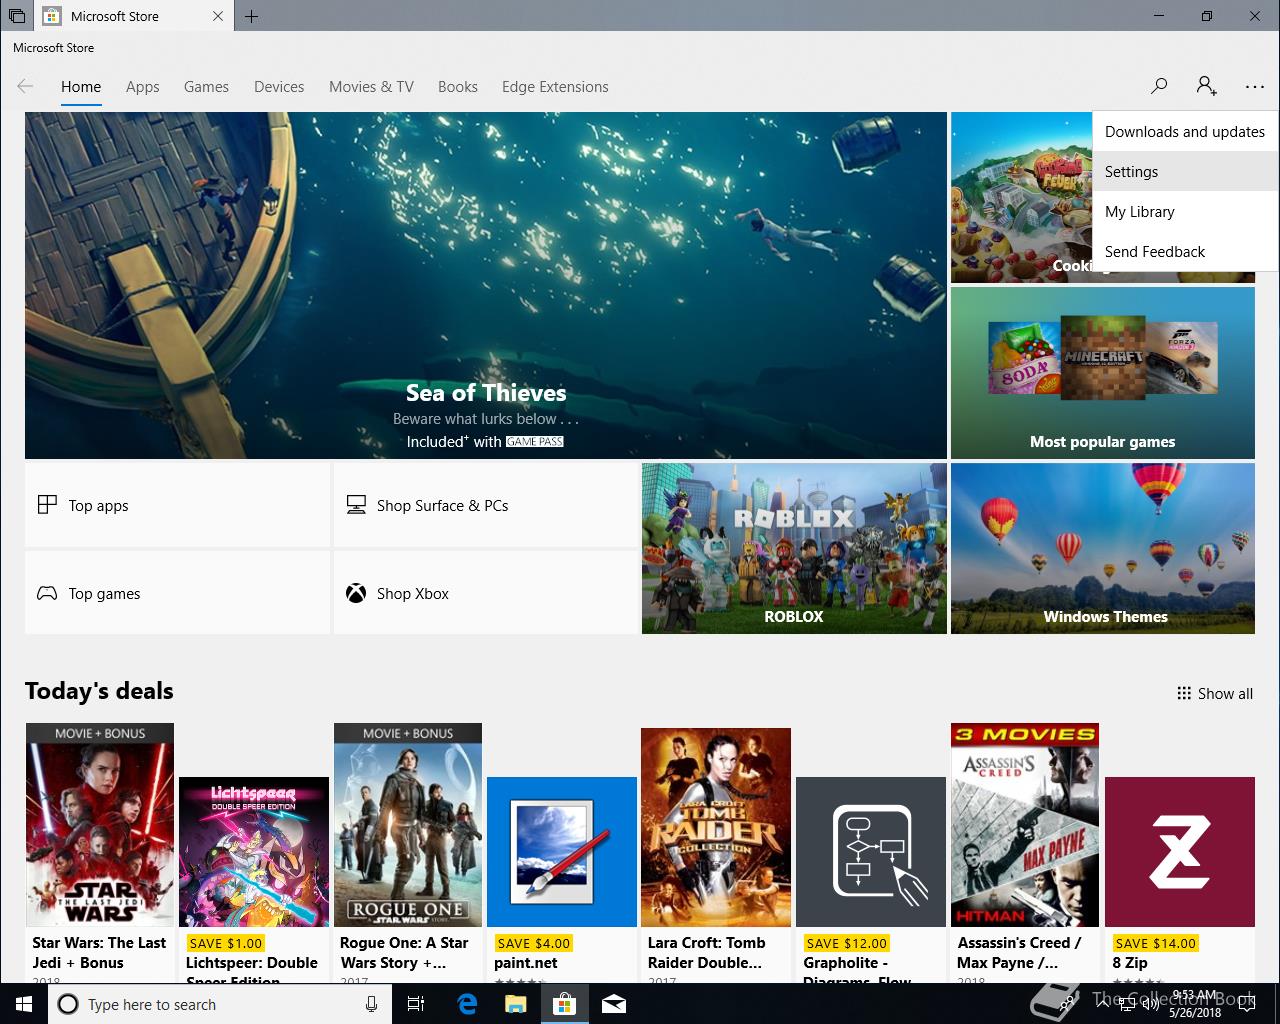
Task: Open File Explorer from the taskbar
Action: (516, 1004)
